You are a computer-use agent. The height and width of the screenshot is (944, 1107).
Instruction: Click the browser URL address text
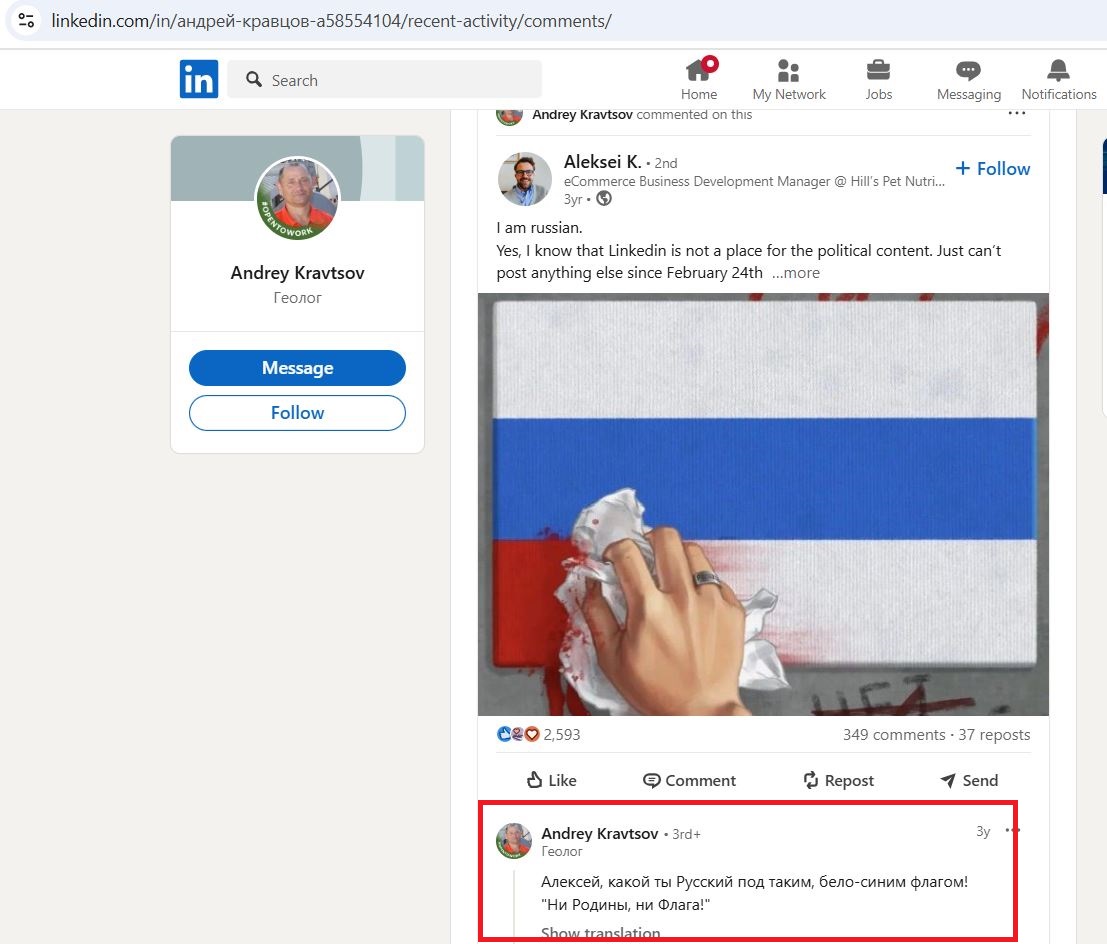[331, 21]
